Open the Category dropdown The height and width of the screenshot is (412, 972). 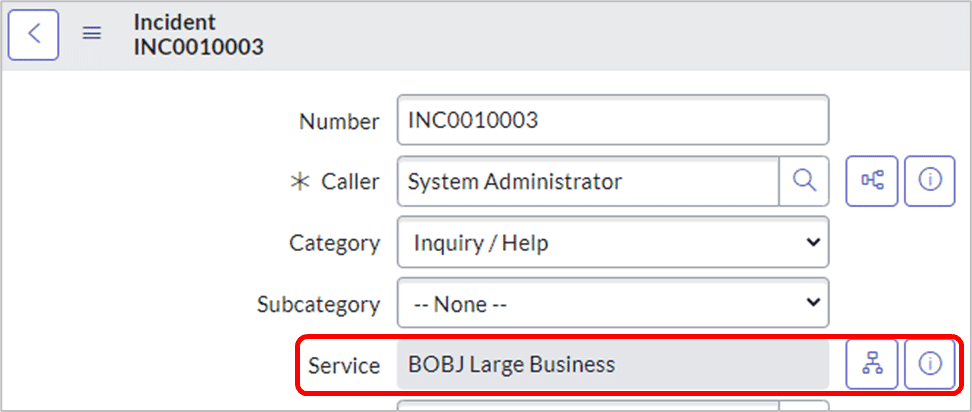pyautogui.click(x=613, y=242)
